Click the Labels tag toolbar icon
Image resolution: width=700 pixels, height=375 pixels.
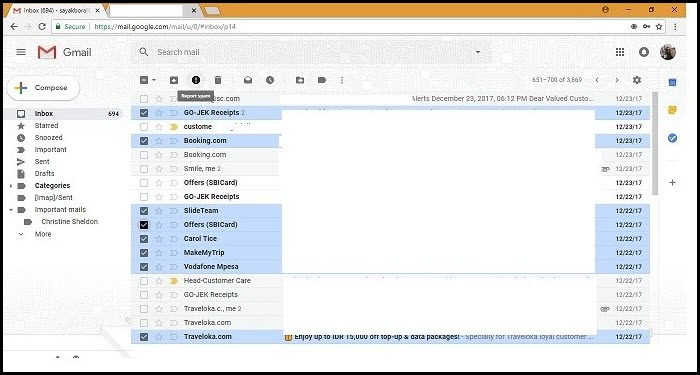[x=322, y=80]
